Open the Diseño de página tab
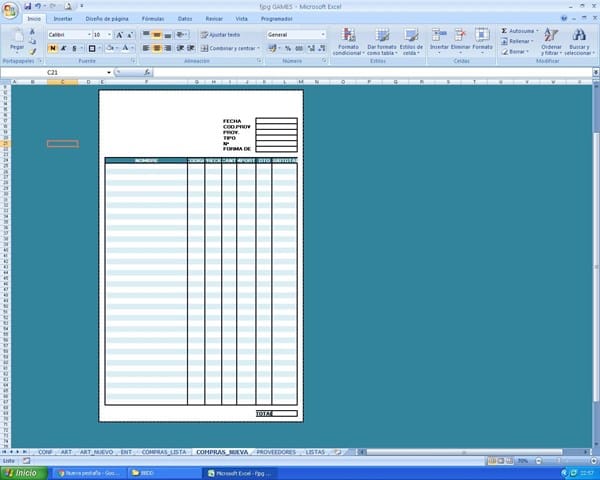600x480 pixels. point(107,19)
